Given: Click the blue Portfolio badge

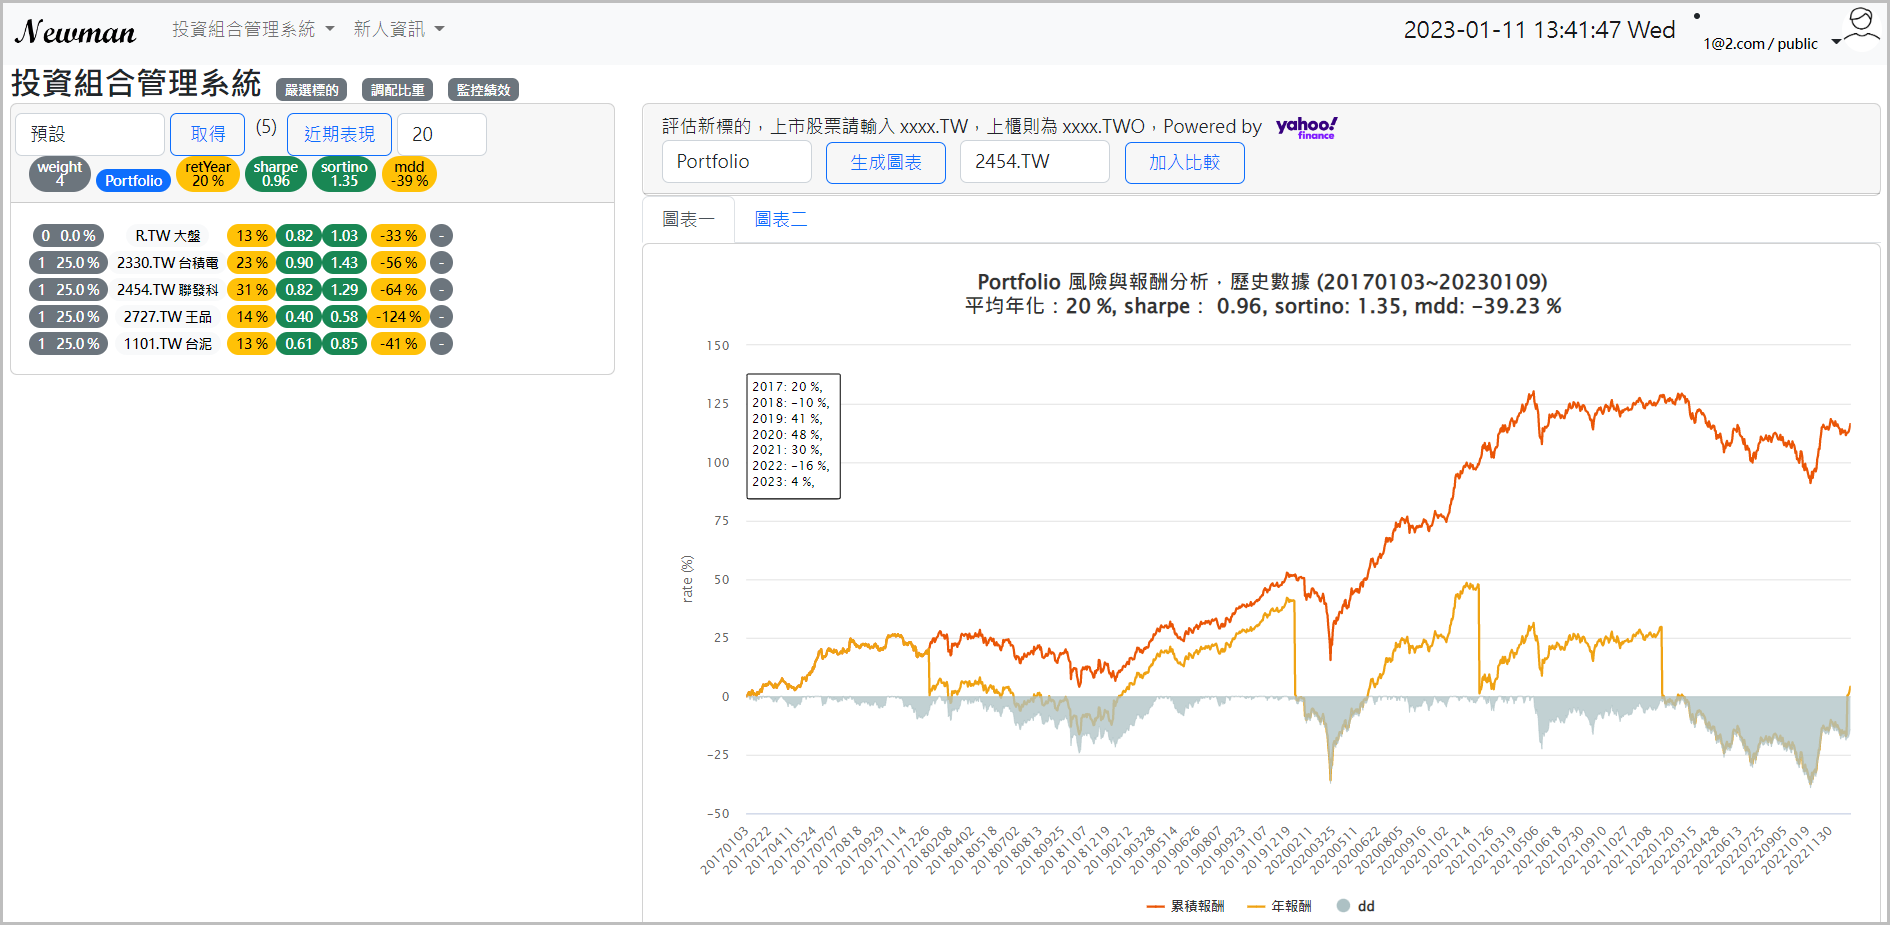Looking at the screenshot, I should [x=133, y=181].
